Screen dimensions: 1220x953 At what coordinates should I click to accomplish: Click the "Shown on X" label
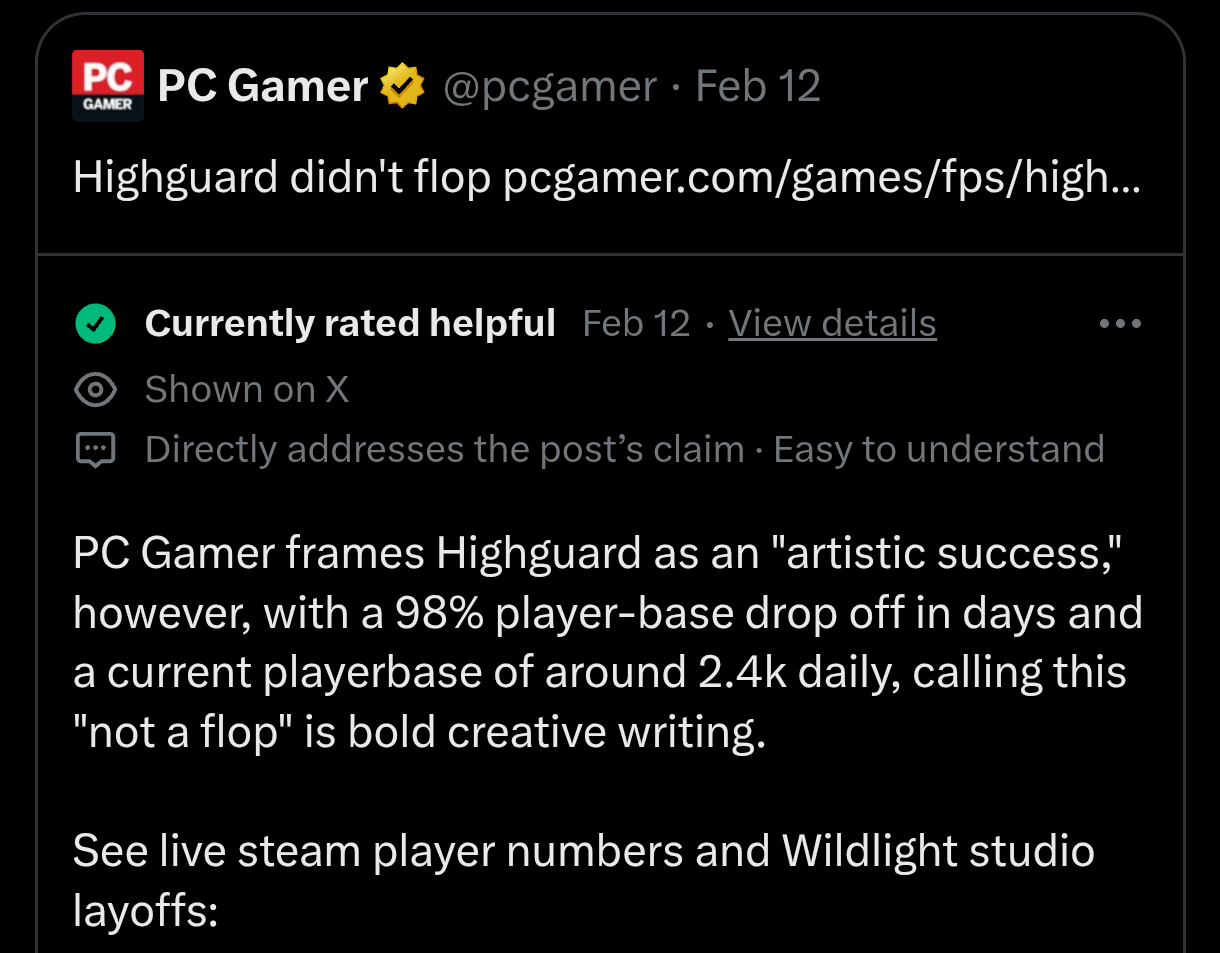[247, 389]
